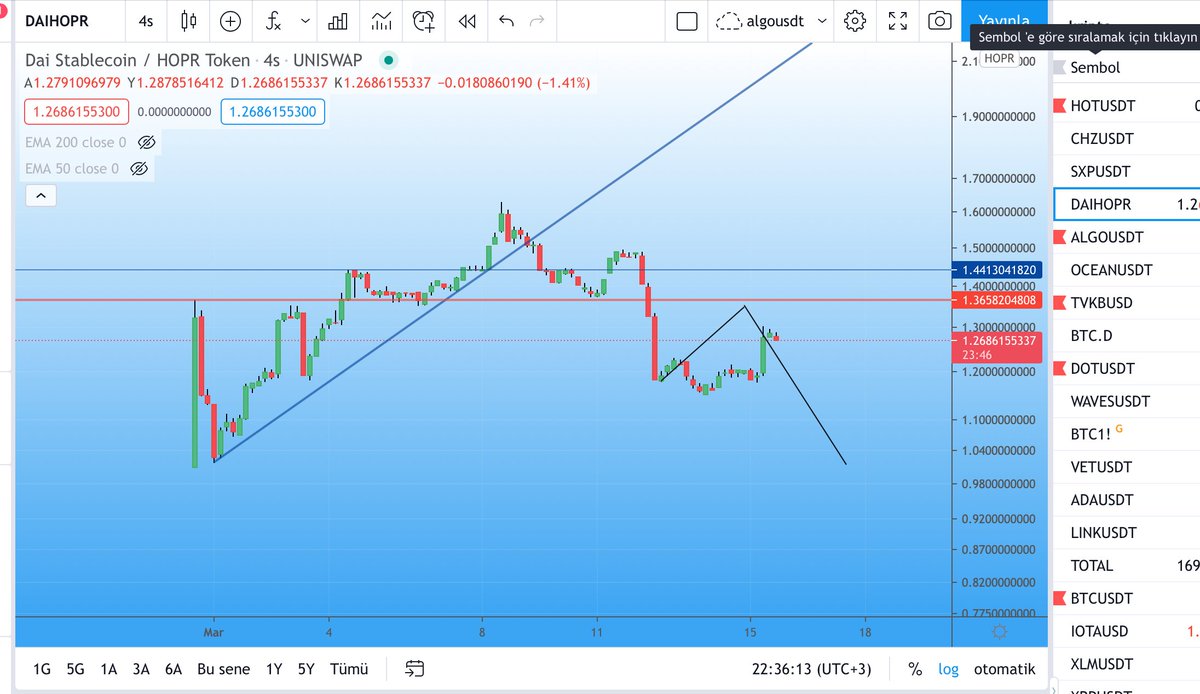Toggle log scale

click(x=947, y=669)
